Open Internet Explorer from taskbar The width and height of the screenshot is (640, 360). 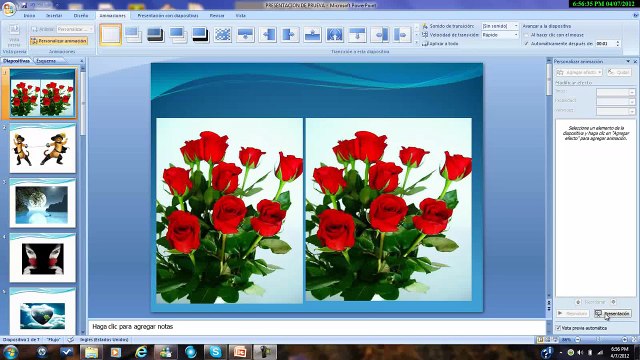pyautogui.click(x=141, y=352)
